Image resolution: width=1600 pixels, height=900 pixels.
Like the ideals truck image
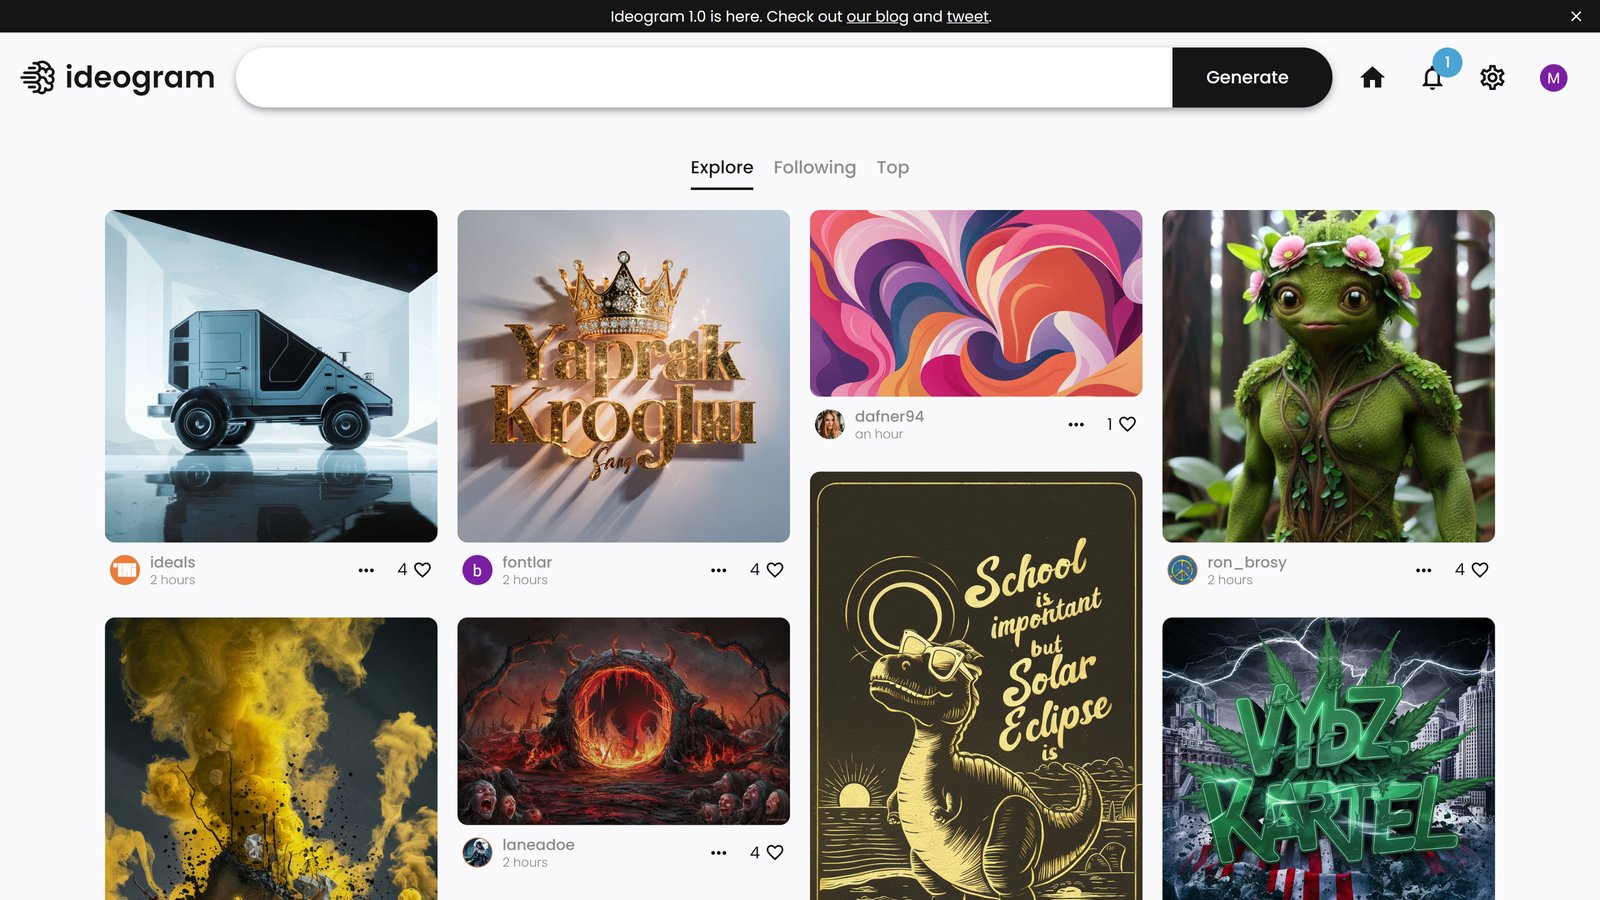pos(423,570)
